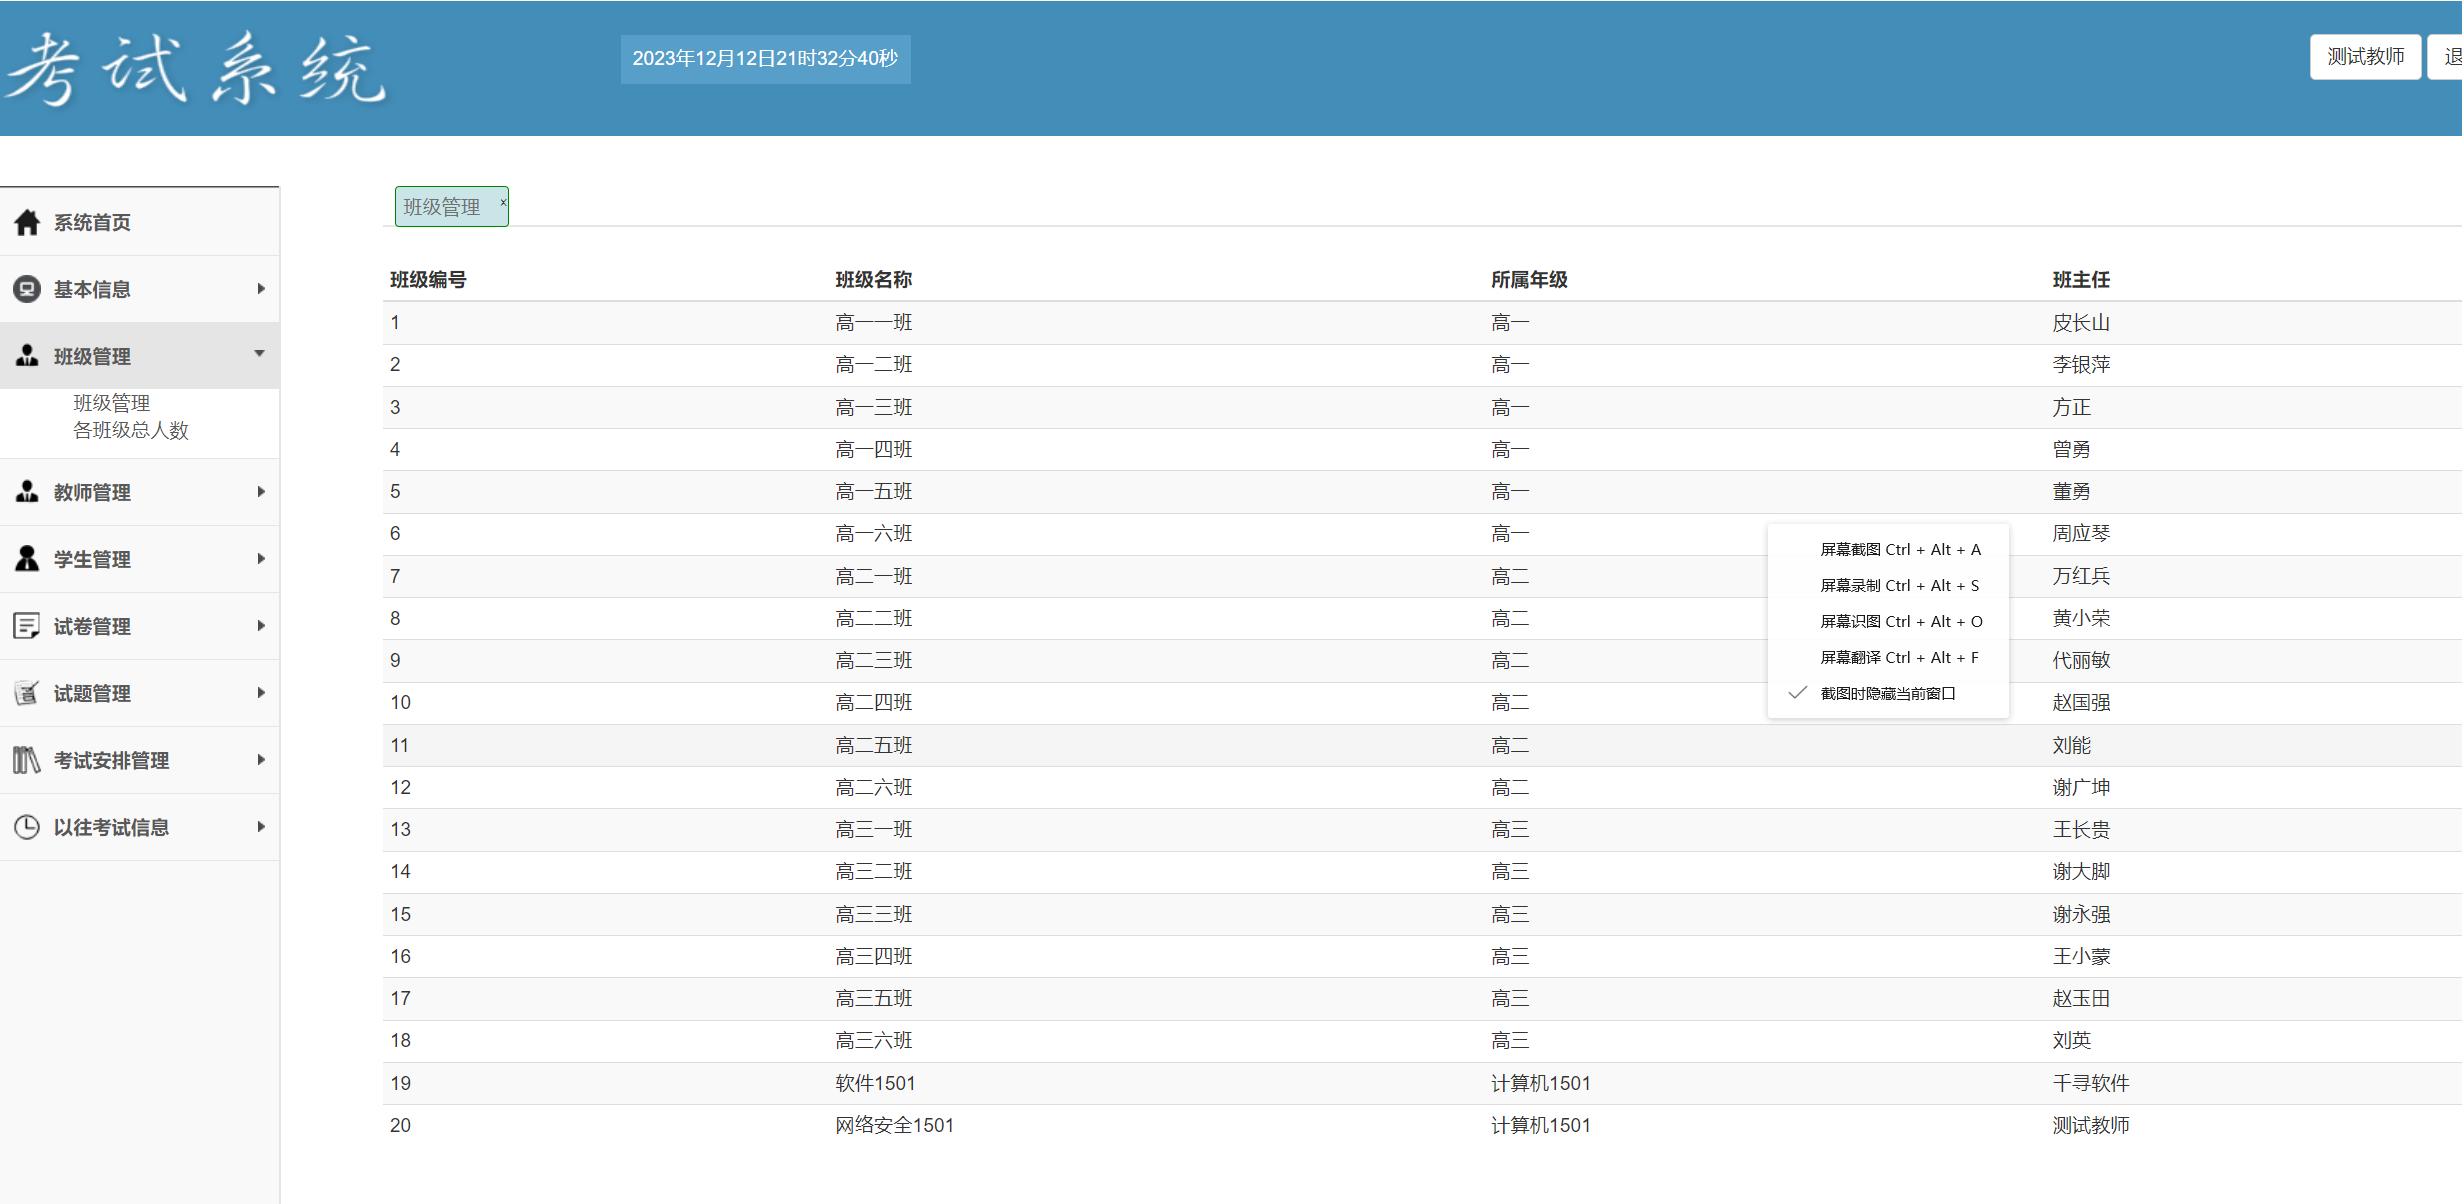Expand the 考试安排管理 arrow

coord(261,760)
